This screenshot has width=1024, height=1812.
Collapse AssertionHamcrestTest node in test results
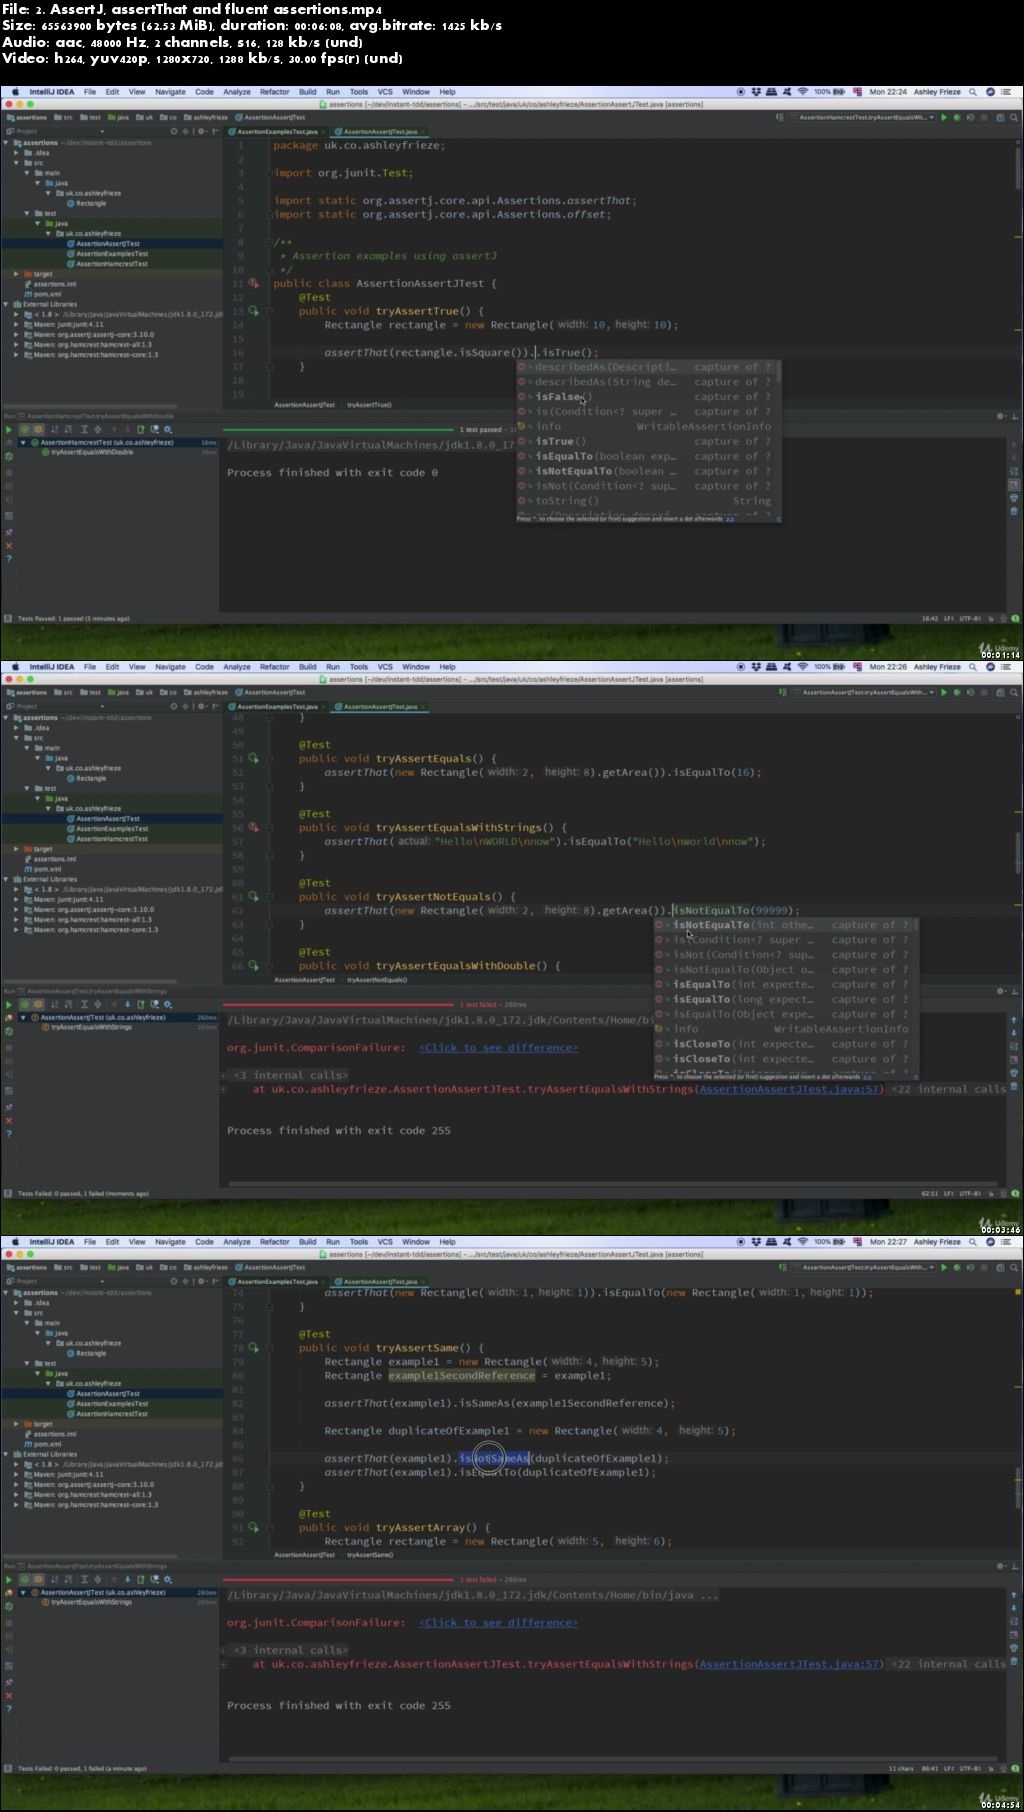(x=24, y=442)
